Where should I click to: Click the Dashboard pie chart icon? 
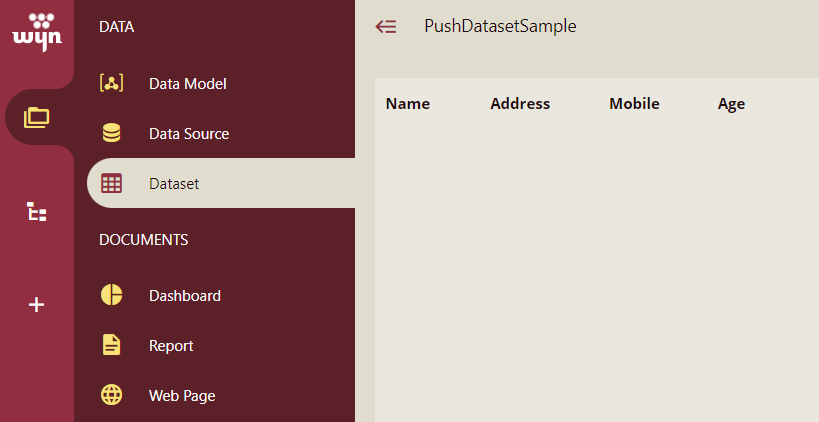click(111, 296)
